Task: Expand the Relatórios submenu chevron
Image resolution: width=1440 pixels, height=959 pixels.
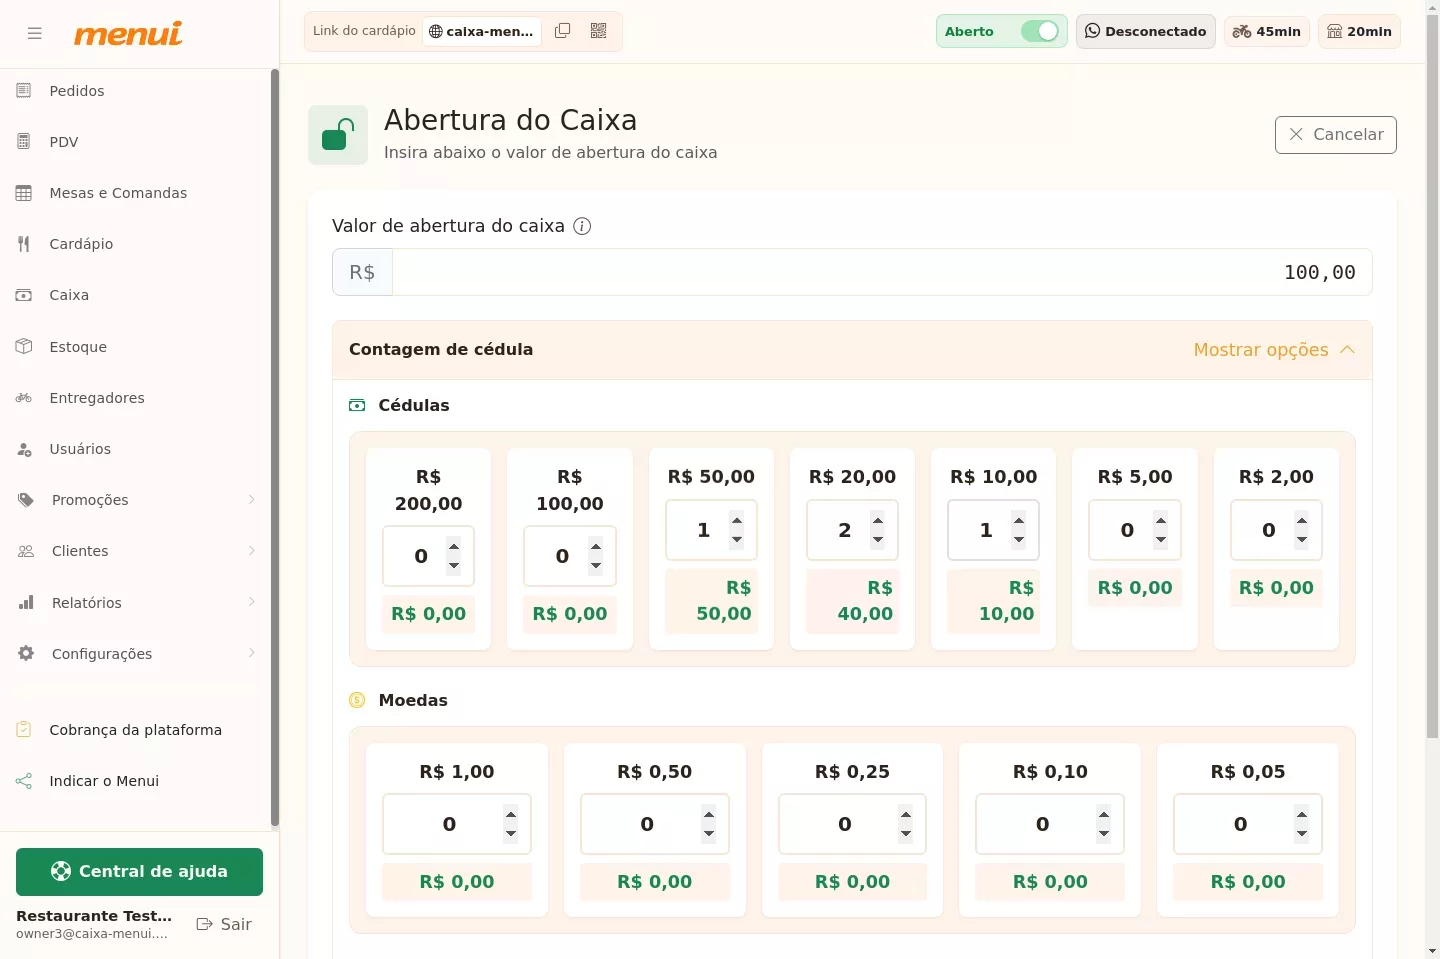Action: pos(252,602)
